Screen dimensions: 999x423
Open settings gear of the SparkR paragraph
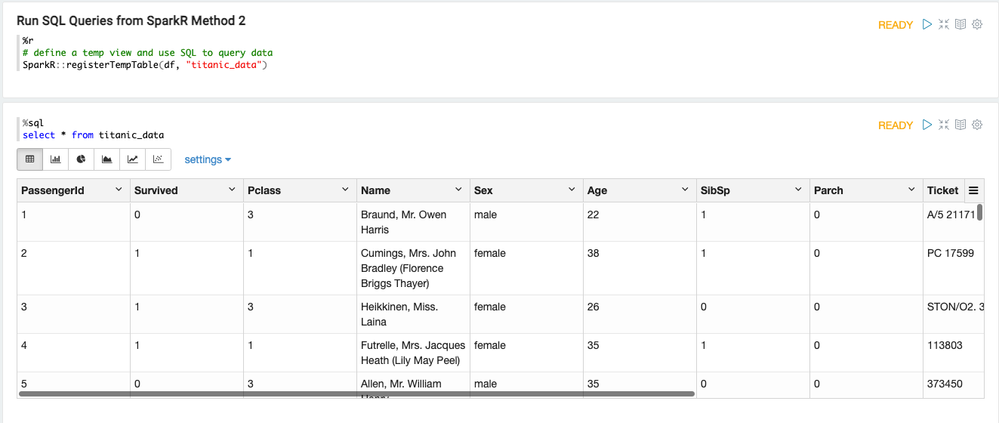tap(977, 25)
